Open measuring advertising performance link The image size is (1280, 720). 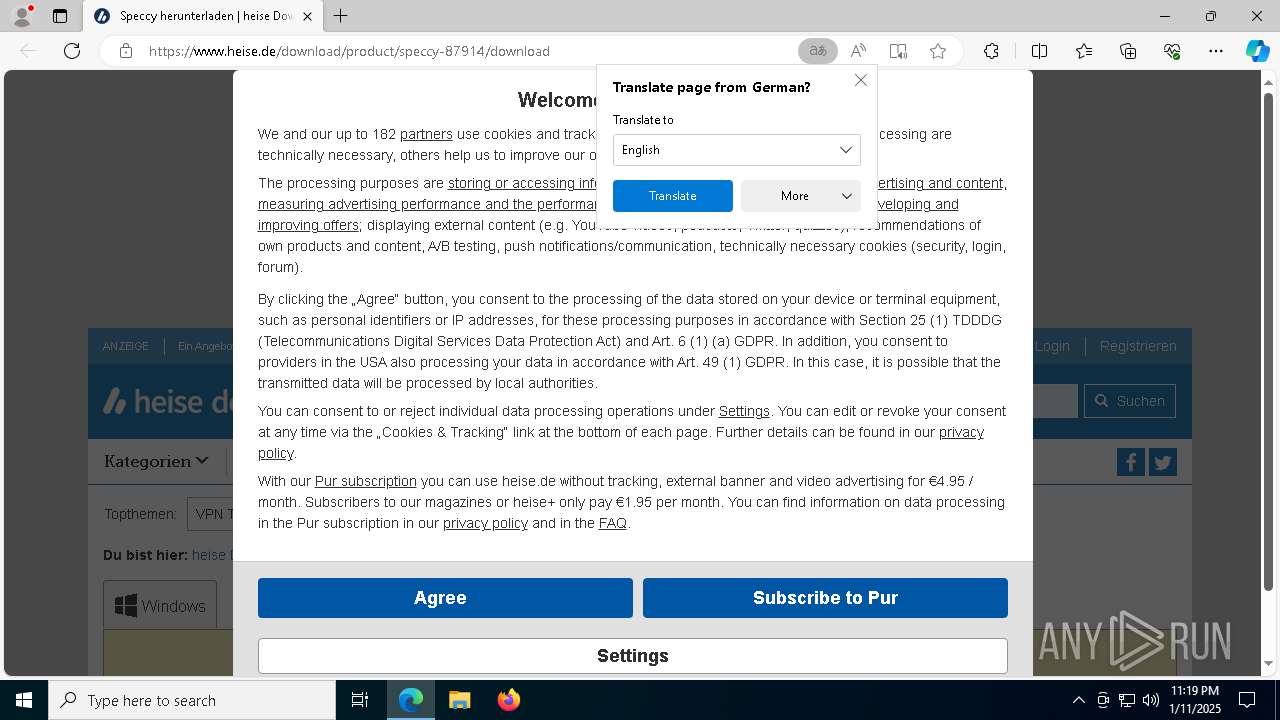point(427,204)
